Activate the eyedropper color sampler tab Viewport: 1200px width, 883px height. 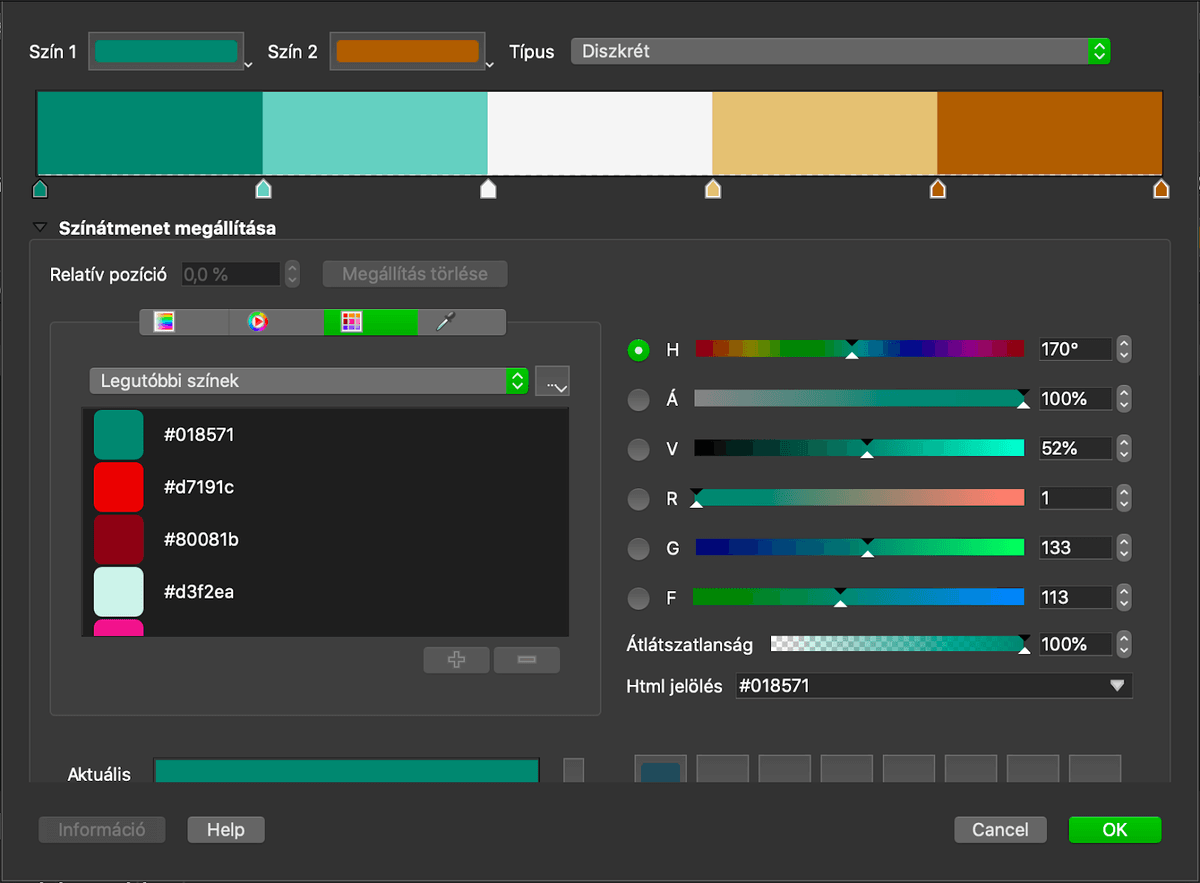445,322
